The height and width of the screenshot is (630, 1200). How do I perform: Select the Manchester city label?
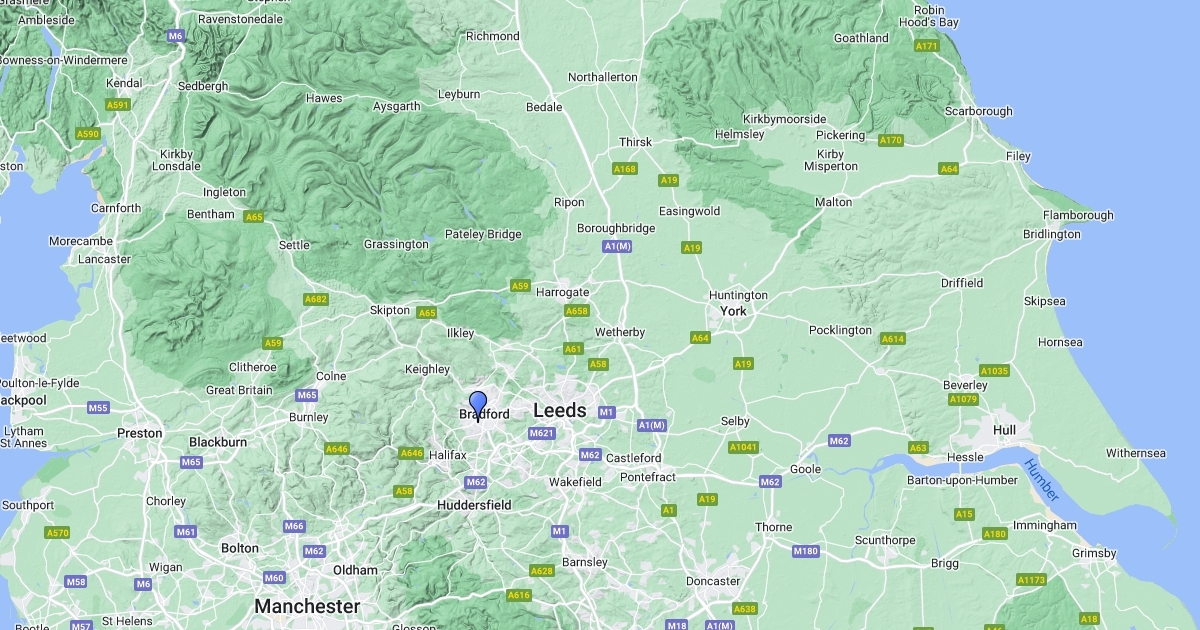[307, 606]
